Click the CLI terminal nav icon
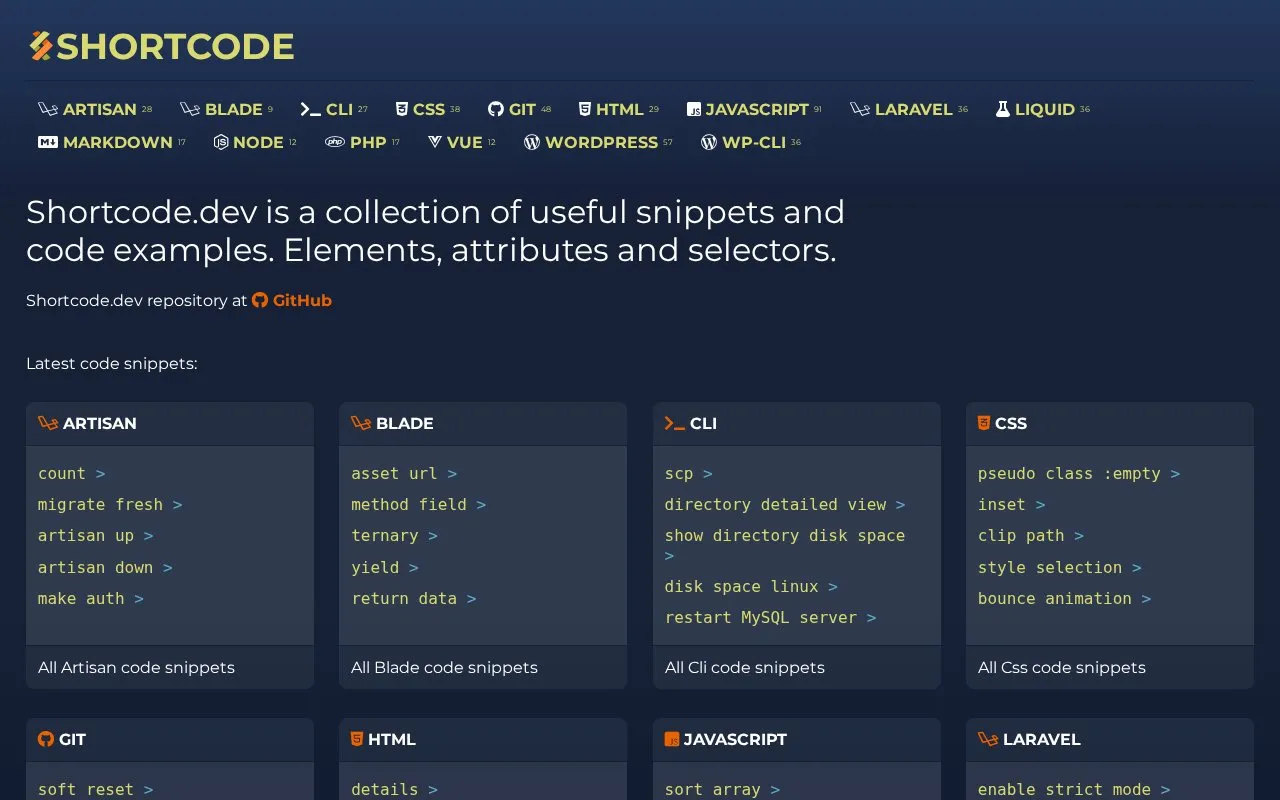The height and width of the screenshot is (800, 1280). point(310,109)
